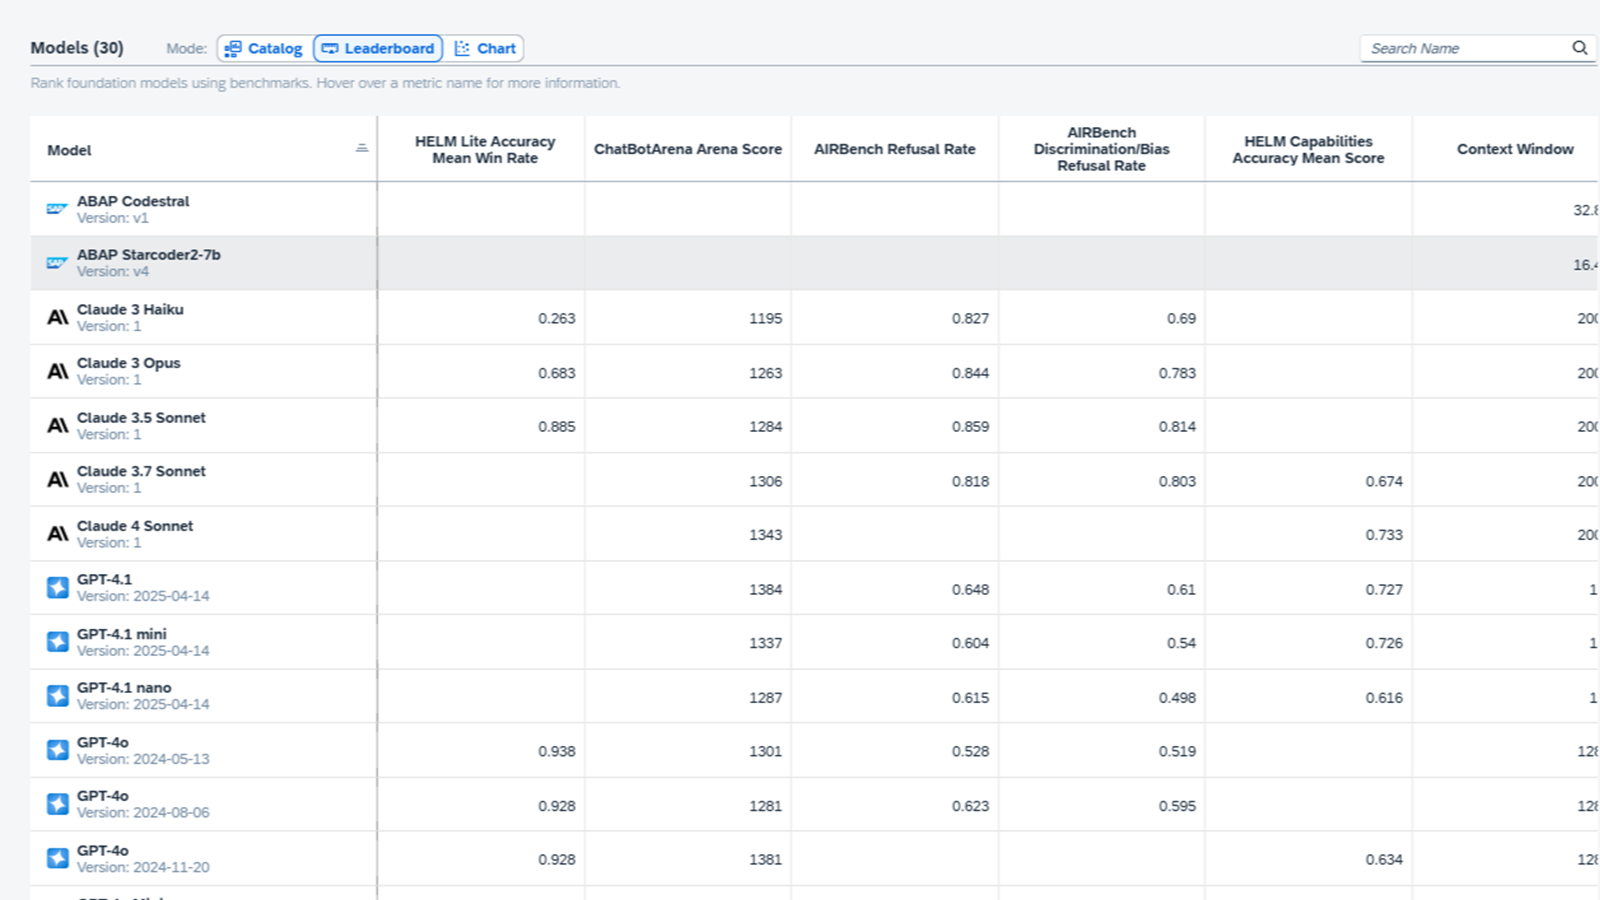
Task: Click the 1337 score for GPT-4.1 mini
Action: pos(766,643)
